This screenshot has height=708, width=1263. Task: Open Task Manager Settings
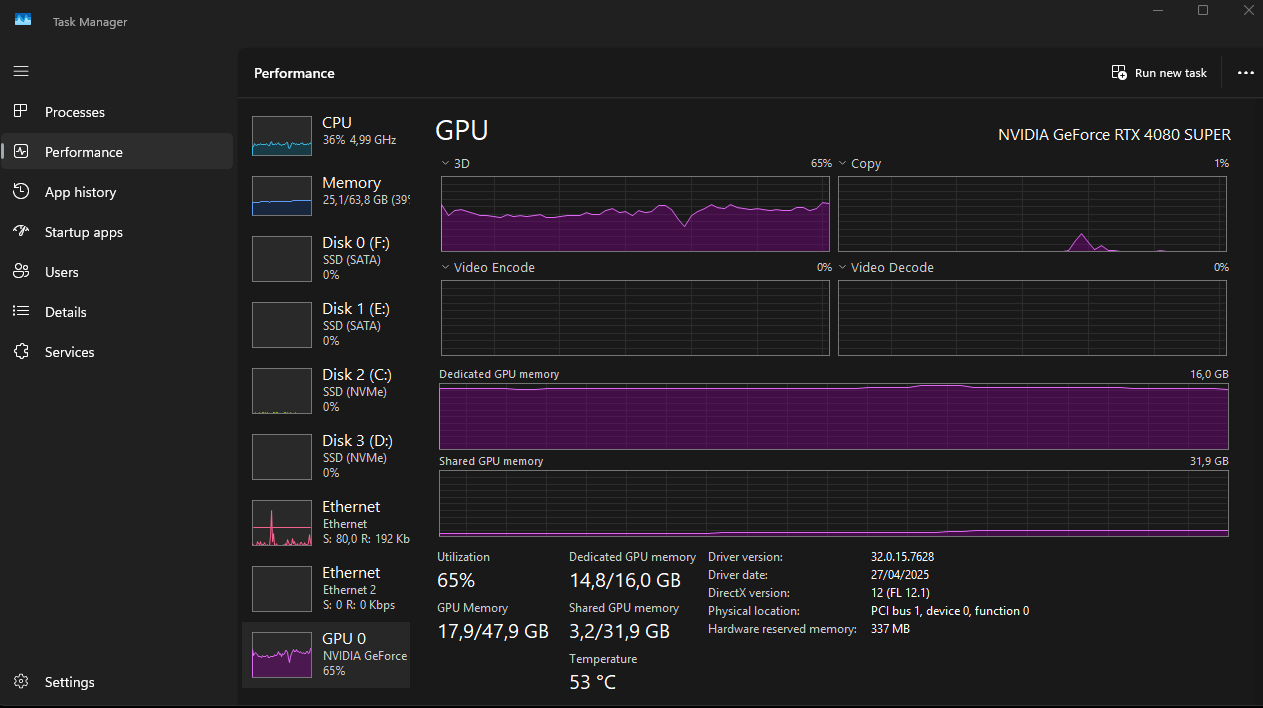point(69,681)
